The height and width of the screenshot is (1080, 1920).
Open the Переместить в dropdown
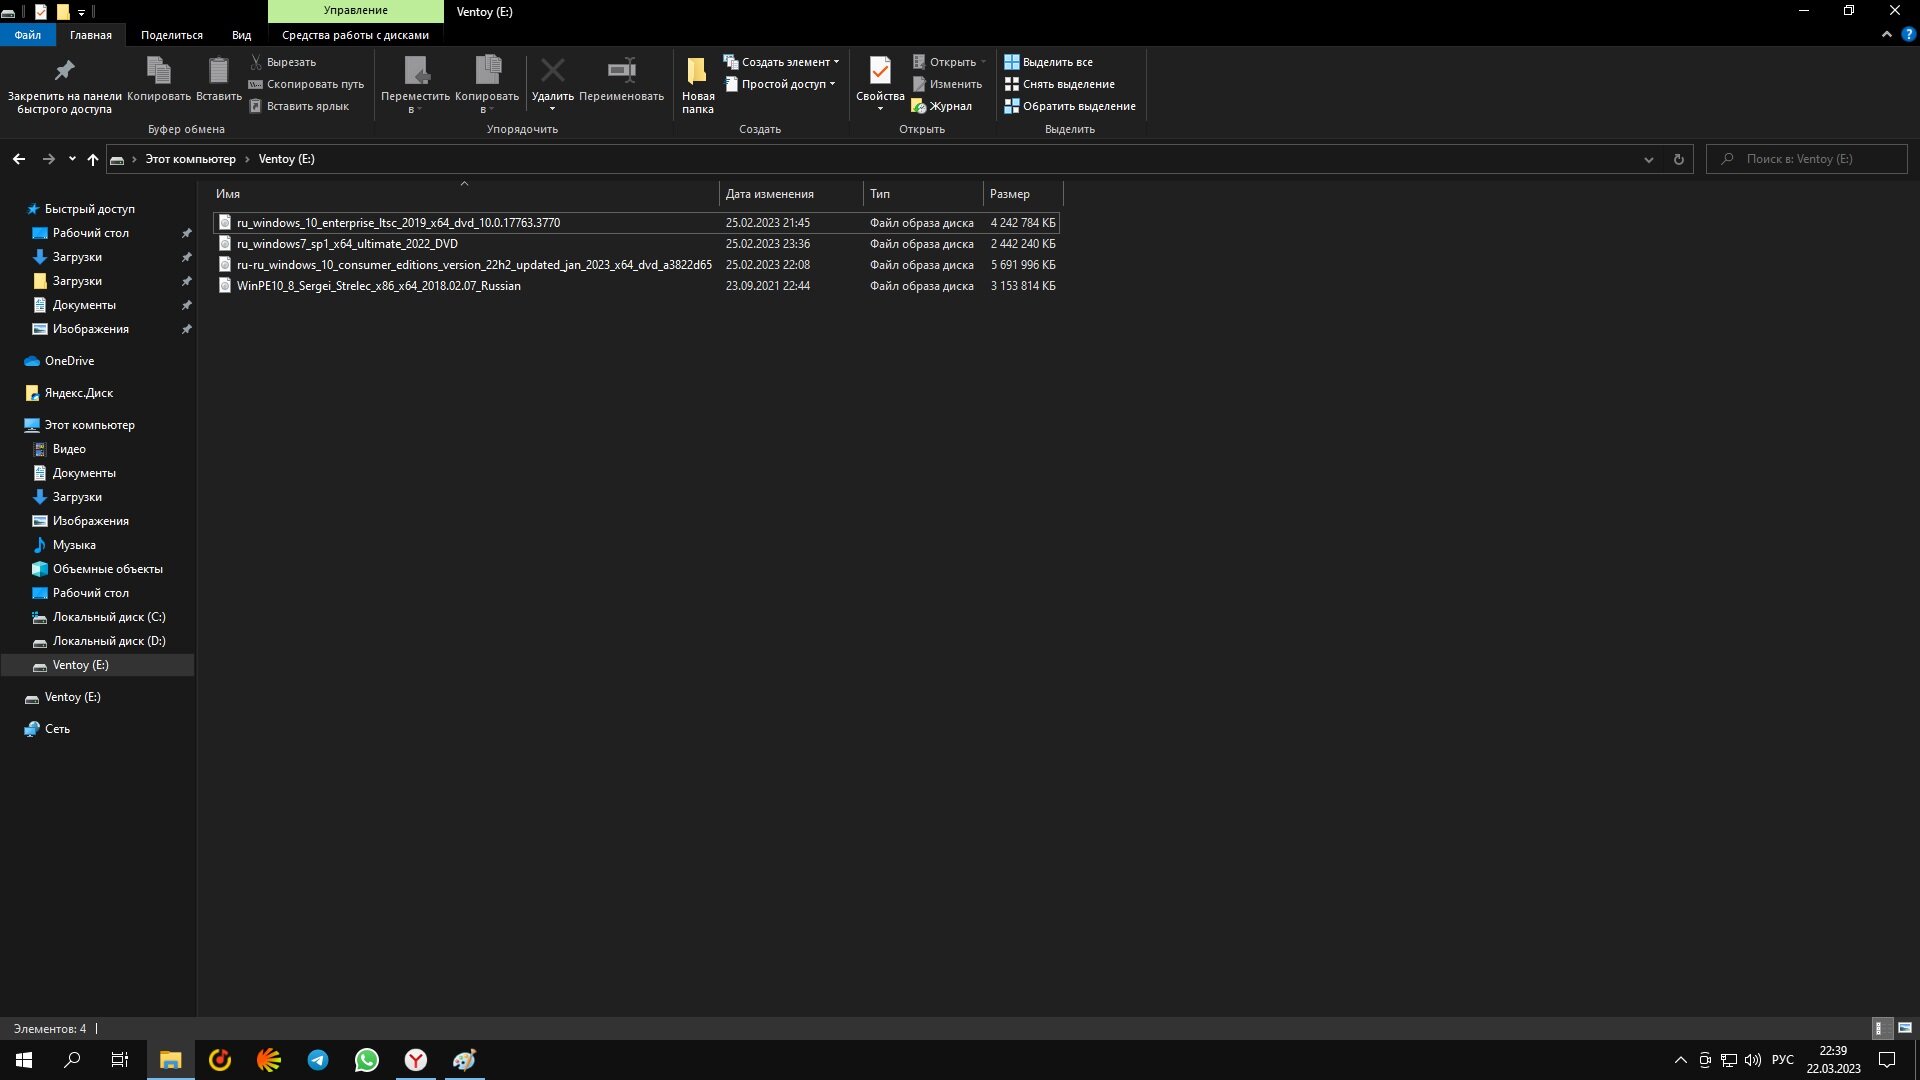pyautogui.click(x=415, y=84)
